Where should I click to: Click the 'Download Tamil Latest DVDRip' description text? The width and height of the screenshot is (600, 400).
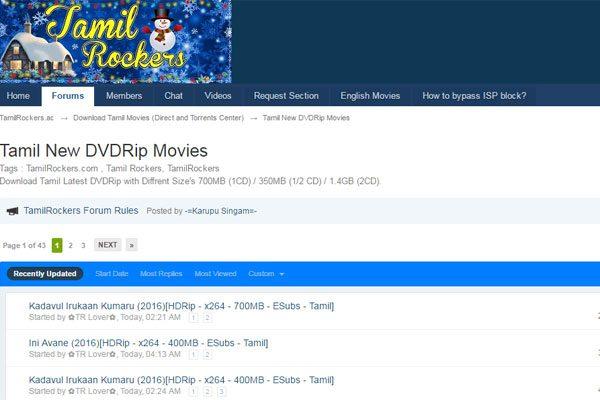tap(190, 181)
